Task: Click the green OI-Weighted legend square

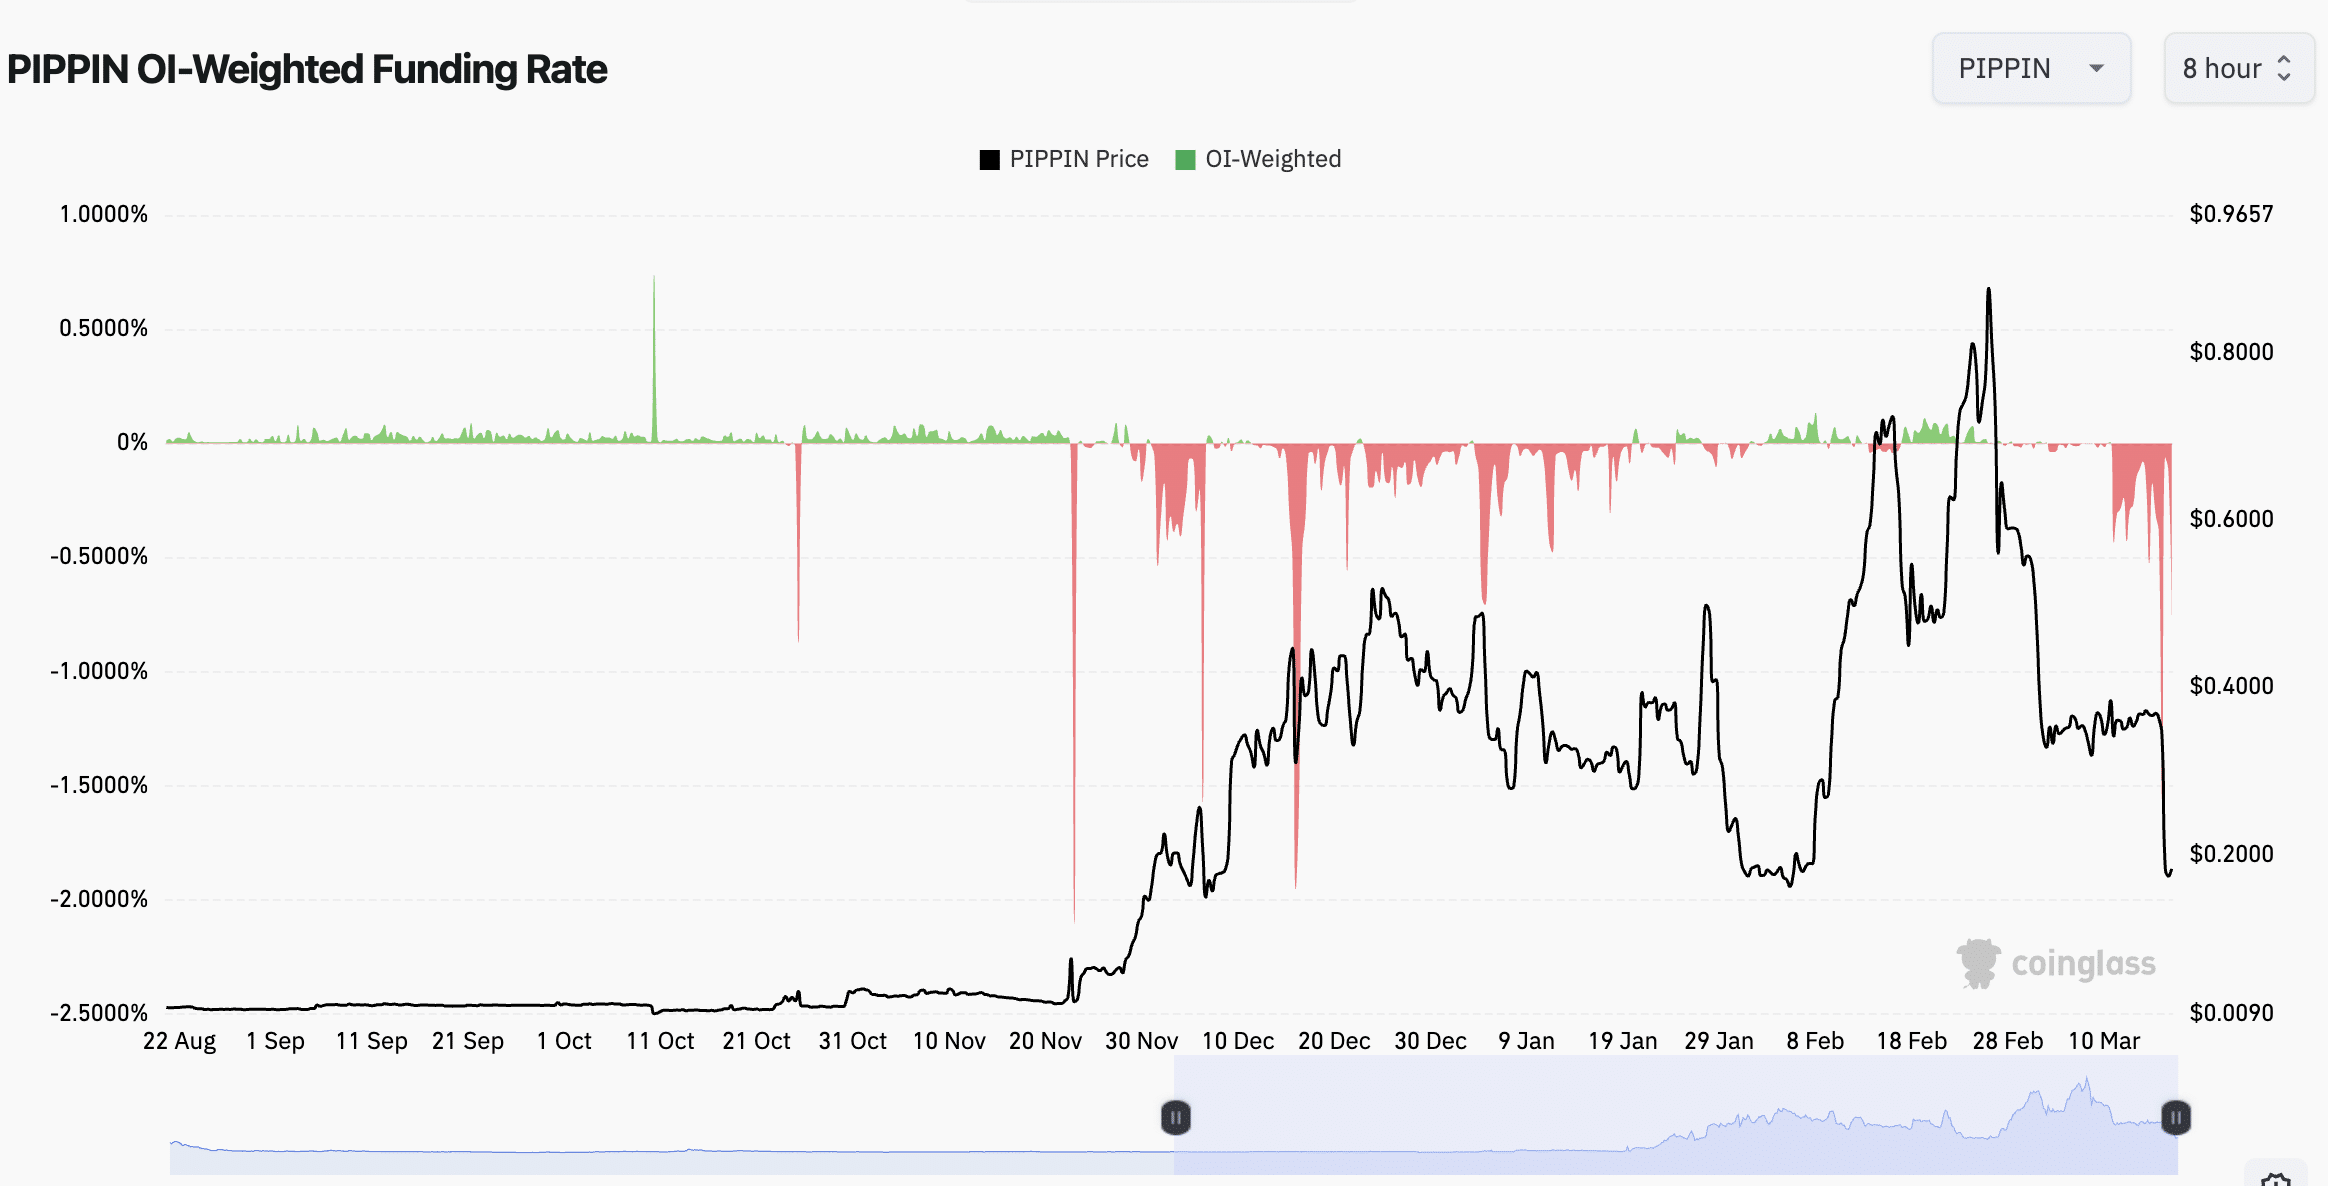Action: tap(1185, 160)
